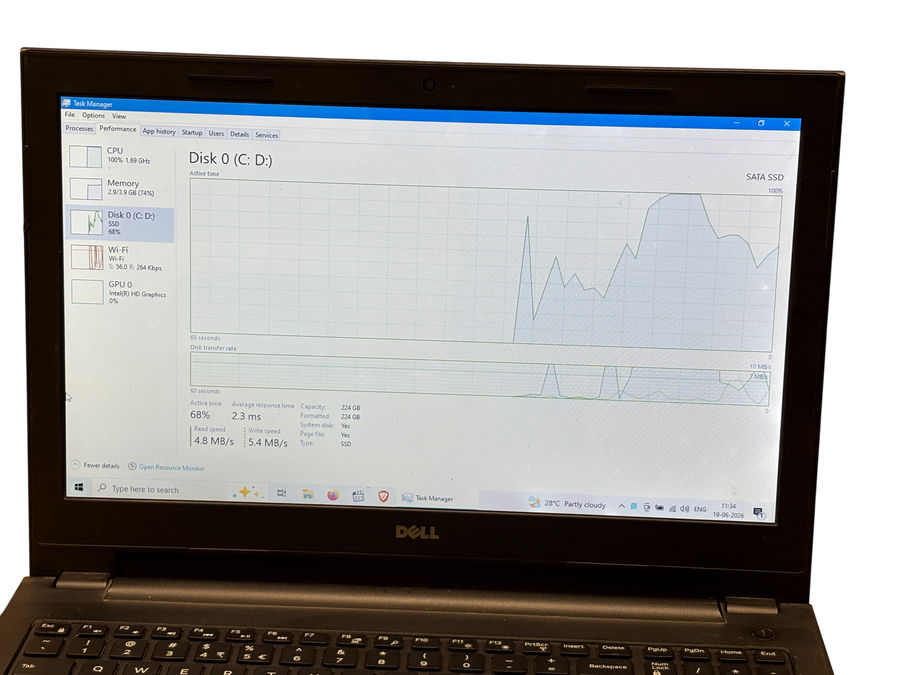This screenshot has width=900, height=675.
Task: Select the Memory performance entry
Action: pos(121,188)
